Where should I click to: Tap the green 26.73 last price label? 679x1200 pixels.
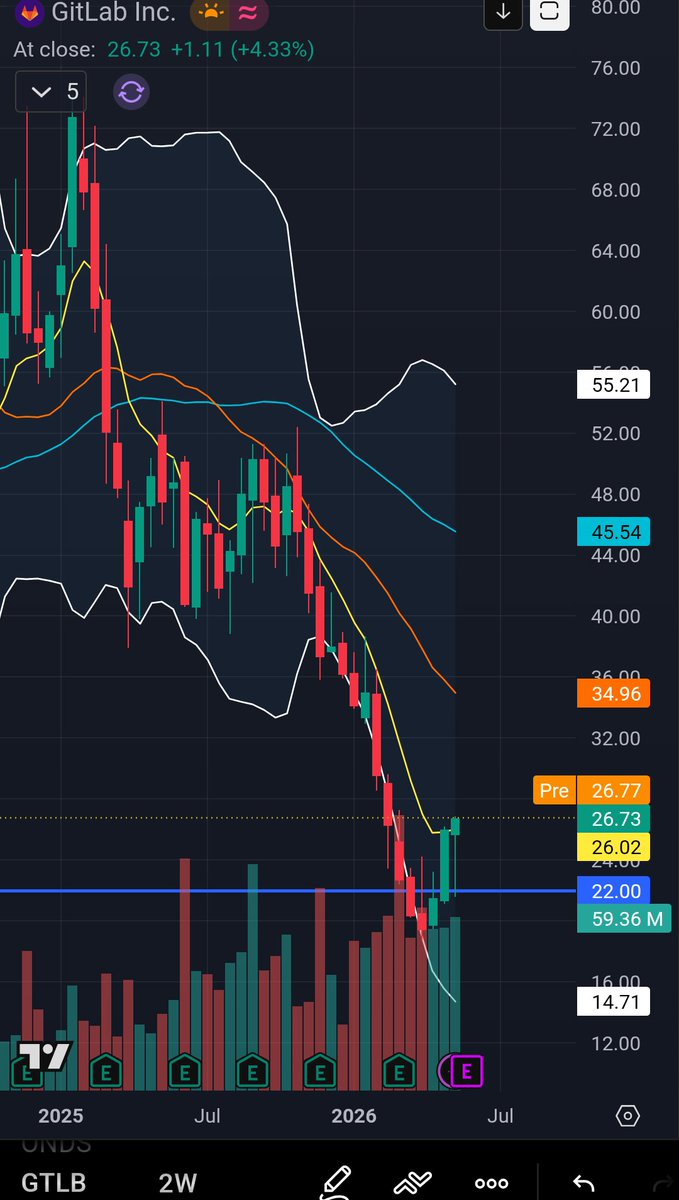coord(613,819)
